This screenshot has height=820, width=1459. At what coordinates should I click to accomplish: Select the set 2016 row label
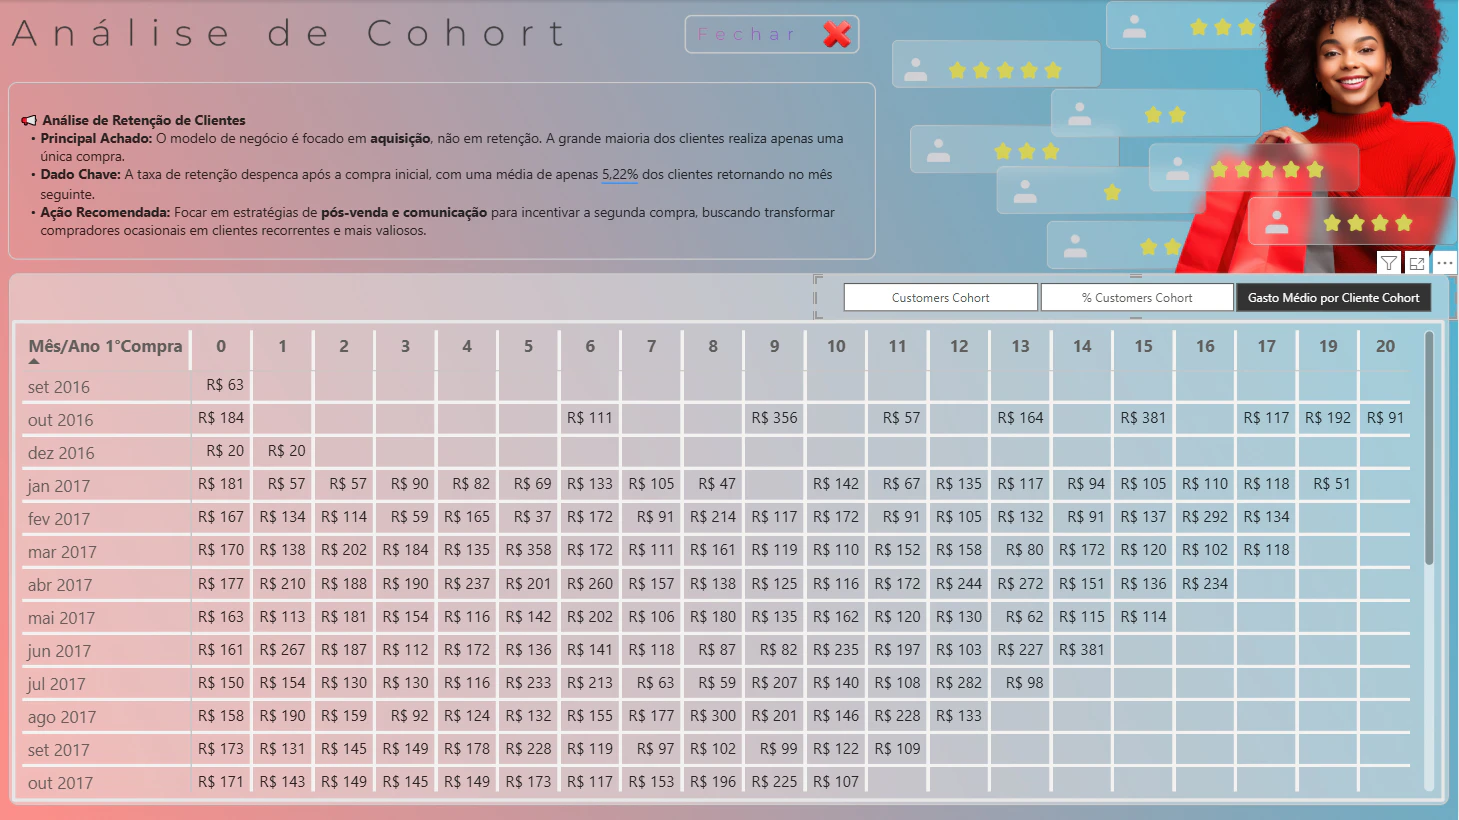[59, 387]
